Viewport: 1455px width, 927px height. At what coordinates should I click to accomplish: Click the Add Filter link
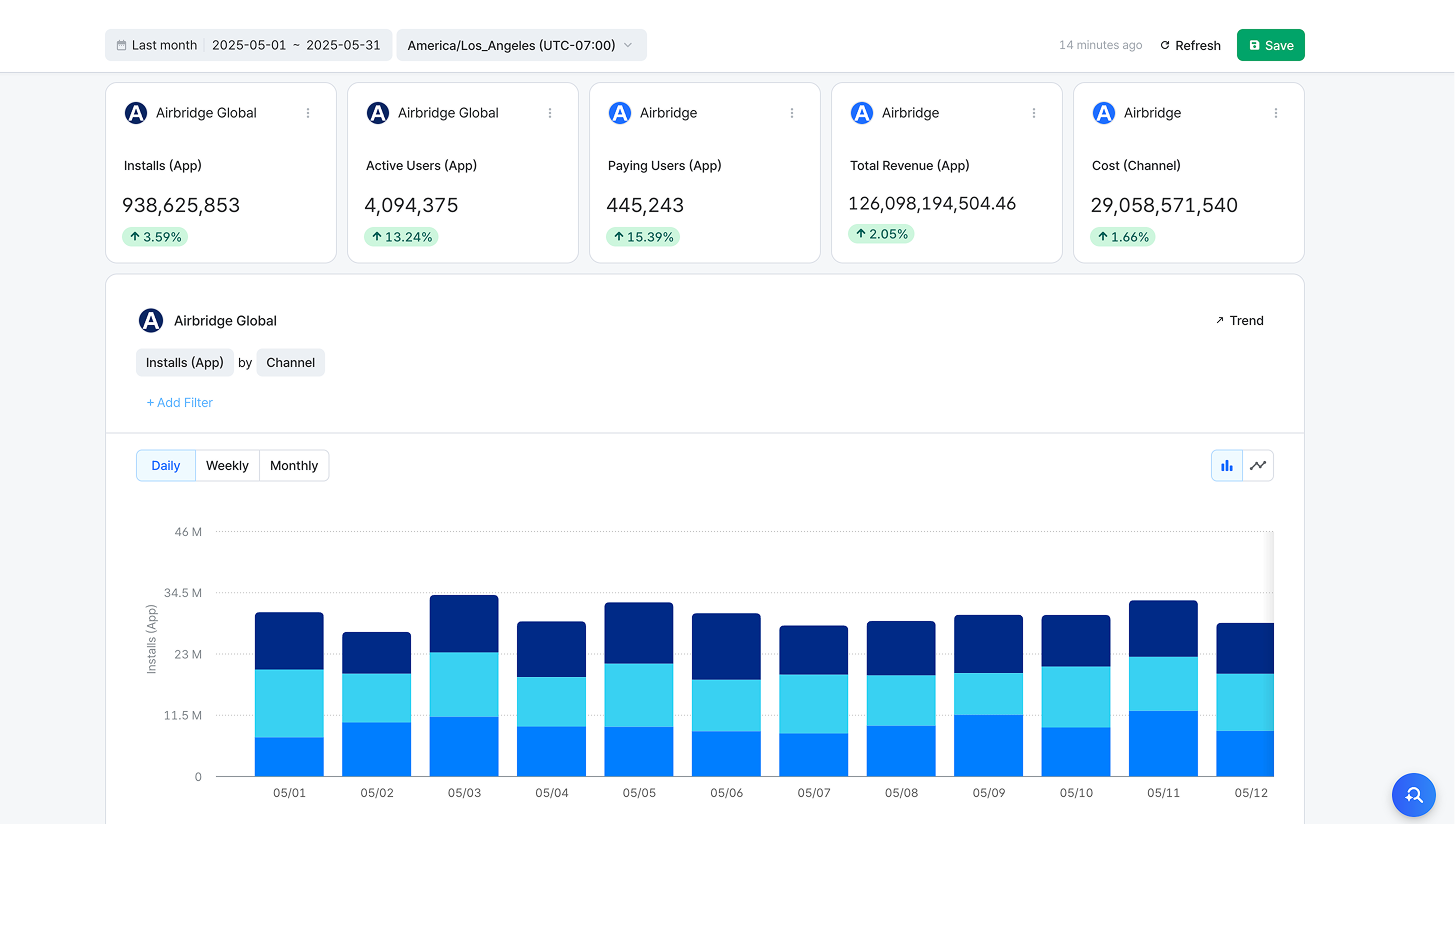pos(180,403)
